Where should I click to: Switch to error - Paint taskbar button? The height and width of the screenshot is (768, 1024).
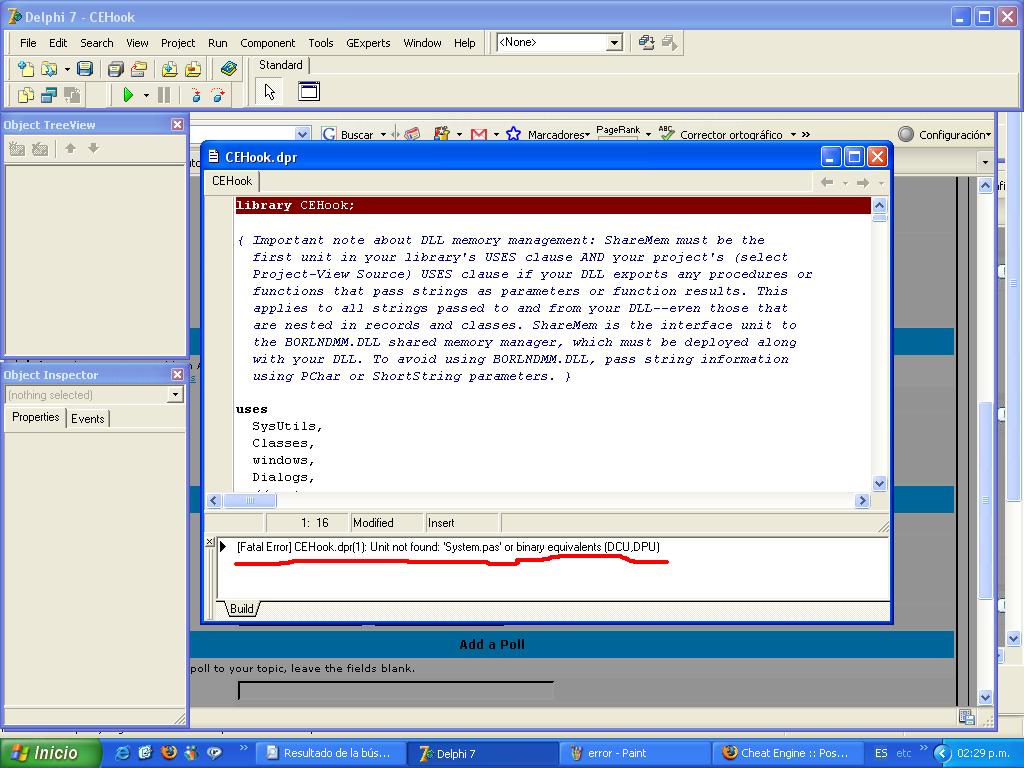click(x=635, y=753)
